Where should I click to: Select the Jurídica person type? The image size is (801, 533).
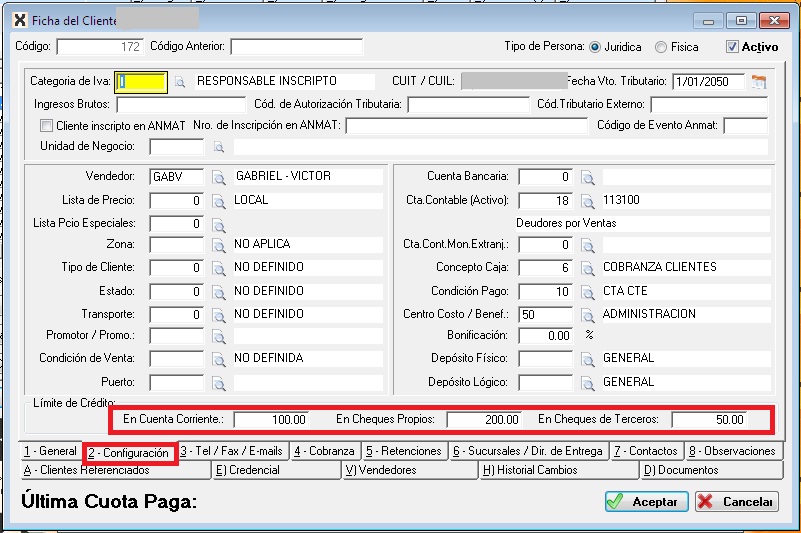595,47
